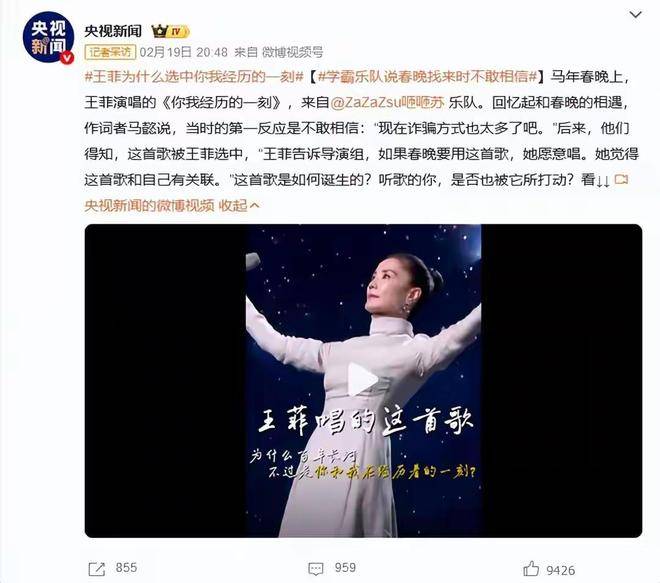Screen dimensions: 660x583
Task: Click the 微博视频号 source link
Action: 293,52
